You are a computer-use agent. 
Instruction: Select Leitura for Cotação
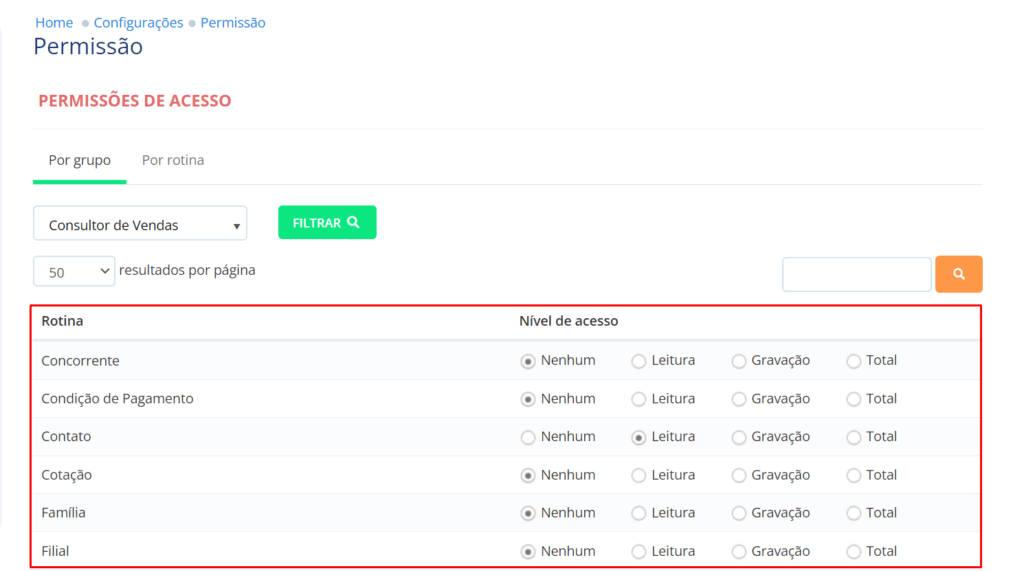tap(639, 476)
